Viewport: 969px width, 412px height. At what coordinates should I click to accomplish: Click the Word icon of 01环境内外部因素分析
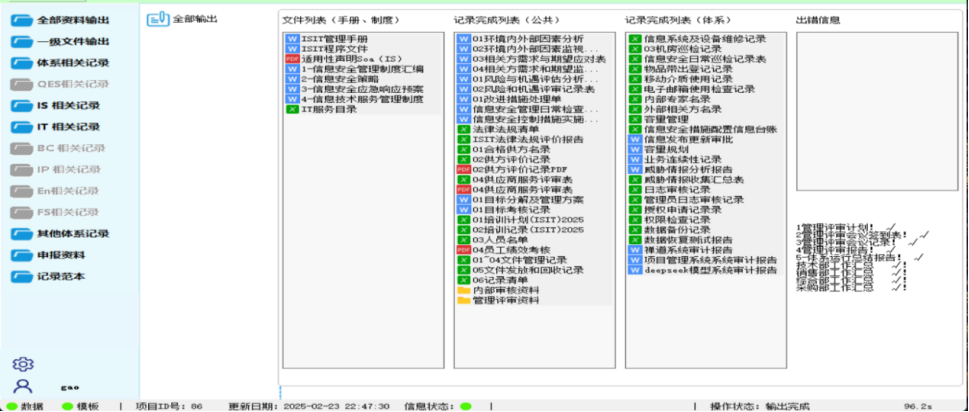click(x=463, y=39)
